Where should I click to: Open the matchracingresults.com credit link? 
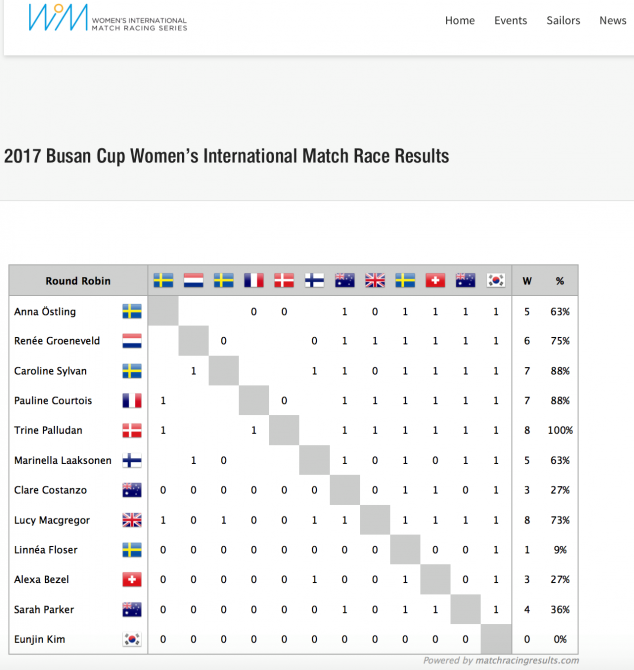point(501,660)
